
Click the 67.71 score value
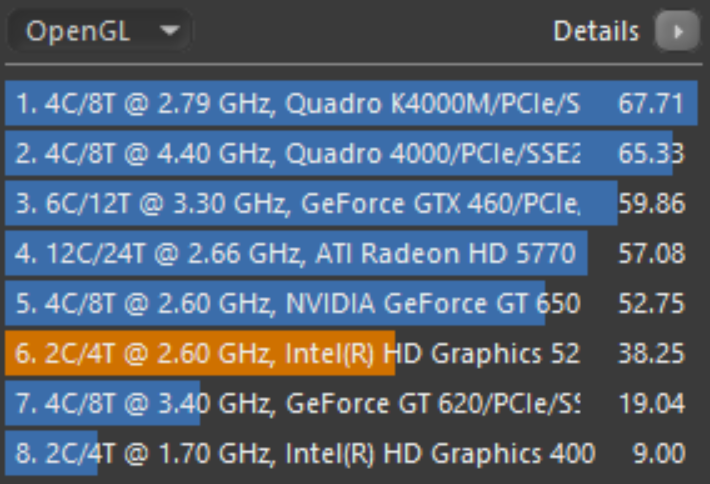click(651, 104)
